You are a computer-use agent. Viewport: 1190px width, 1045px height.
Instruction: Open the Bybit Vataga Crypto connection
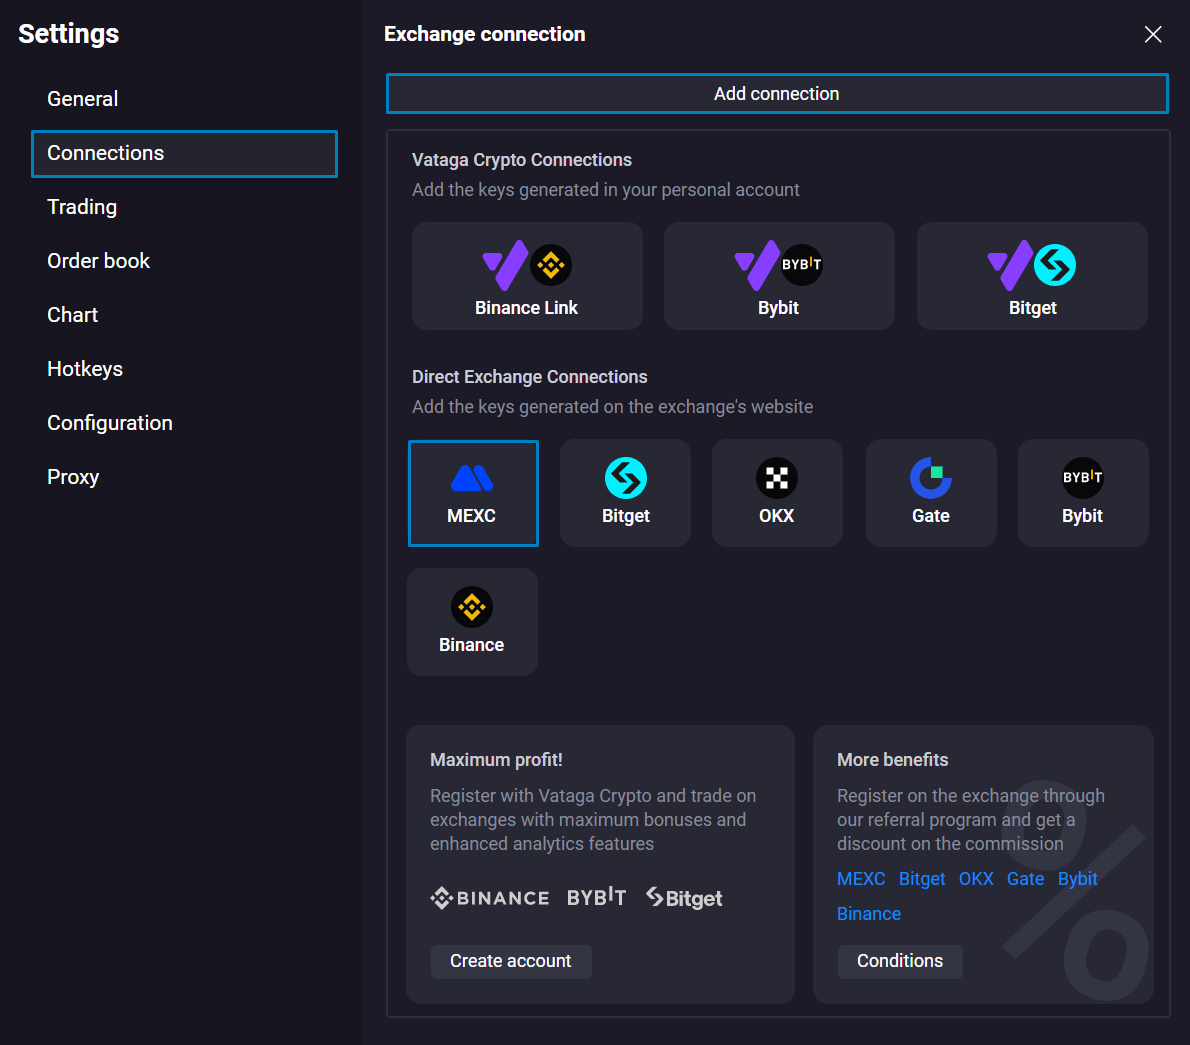(x=778, y=276)
